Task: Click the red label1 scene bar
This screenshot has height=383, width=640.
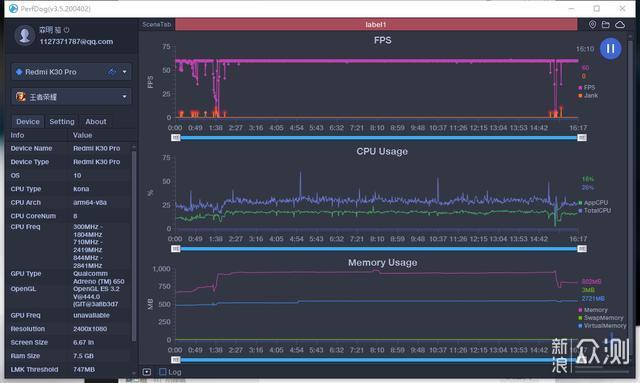Action: pos(376,24)
